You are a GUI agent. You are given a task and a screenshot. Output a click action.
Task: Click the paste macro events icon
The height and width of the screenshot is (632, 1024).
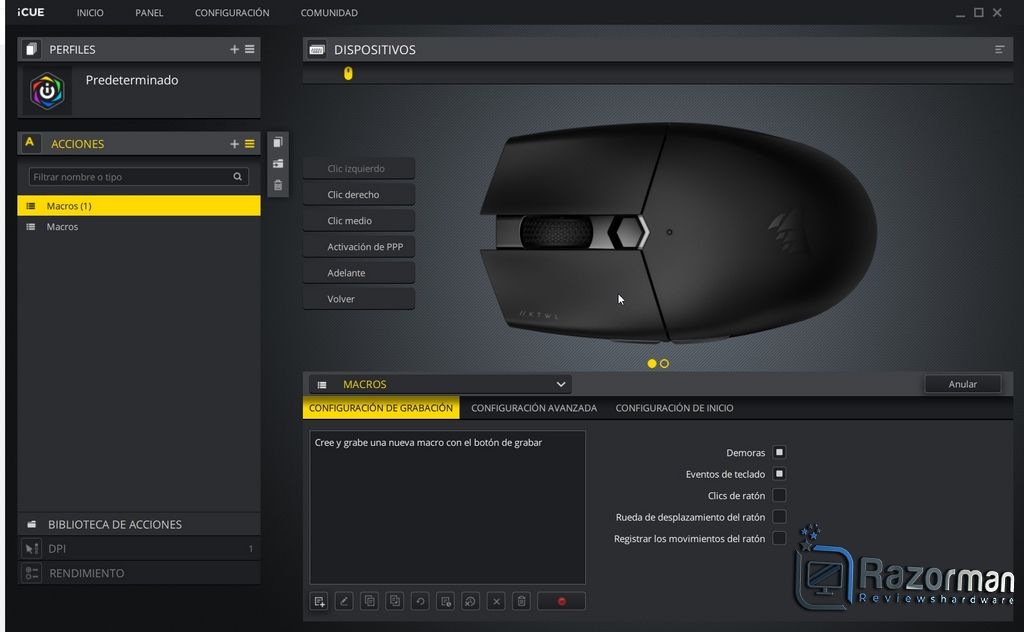(x=394, y=601)
